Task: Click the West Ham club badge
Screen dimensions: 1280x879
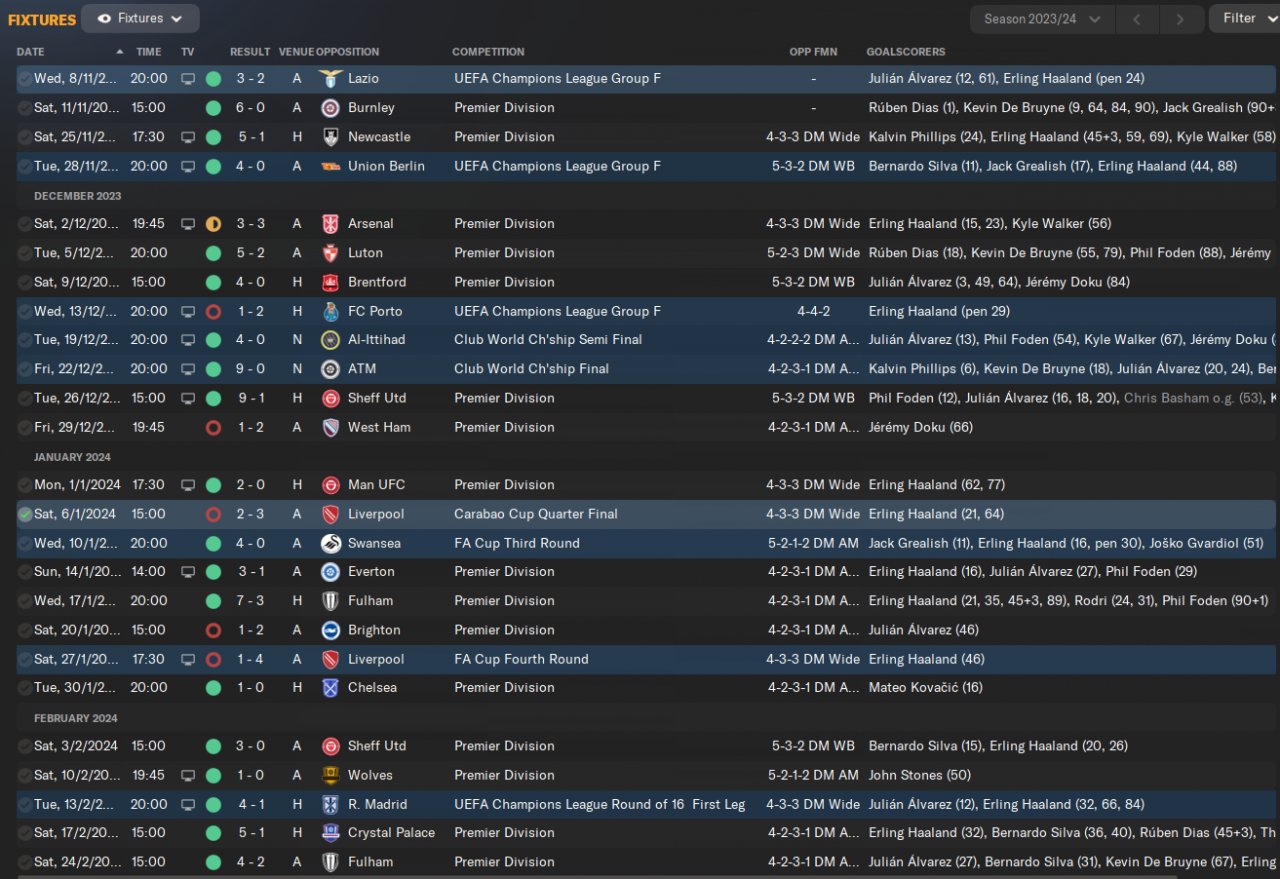Action: 330,427
